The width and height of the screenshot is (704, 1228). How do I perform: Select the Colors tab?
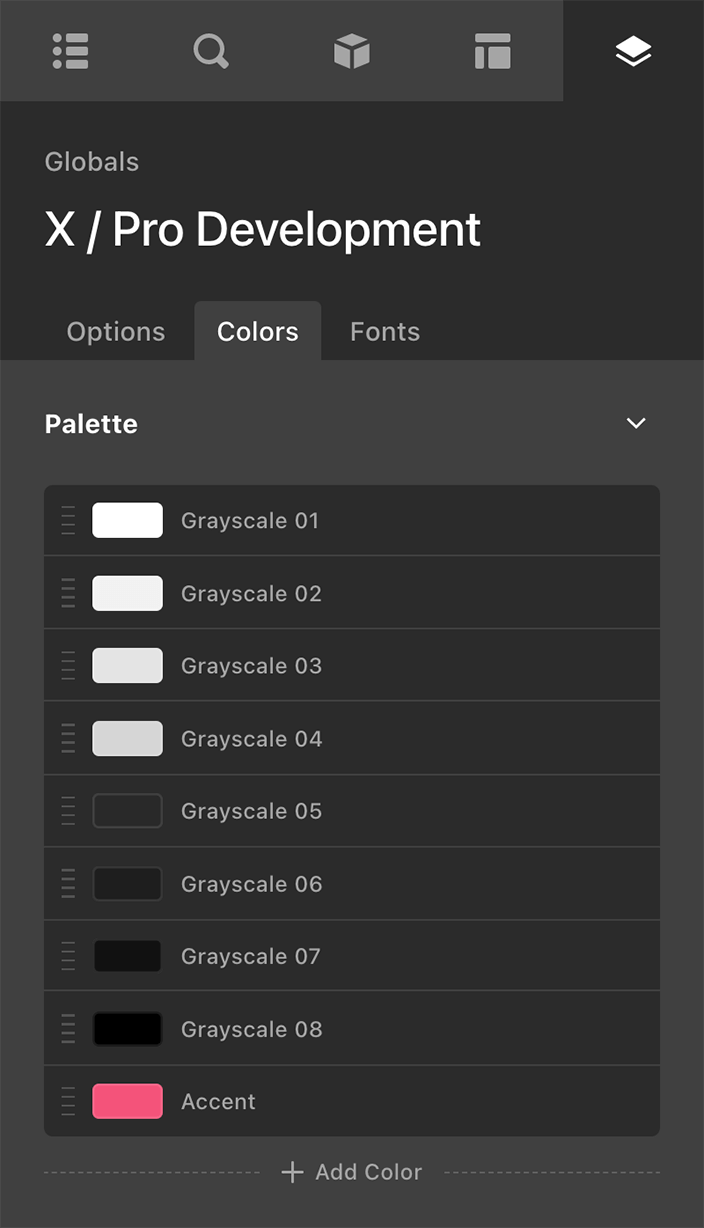[257, 331]
